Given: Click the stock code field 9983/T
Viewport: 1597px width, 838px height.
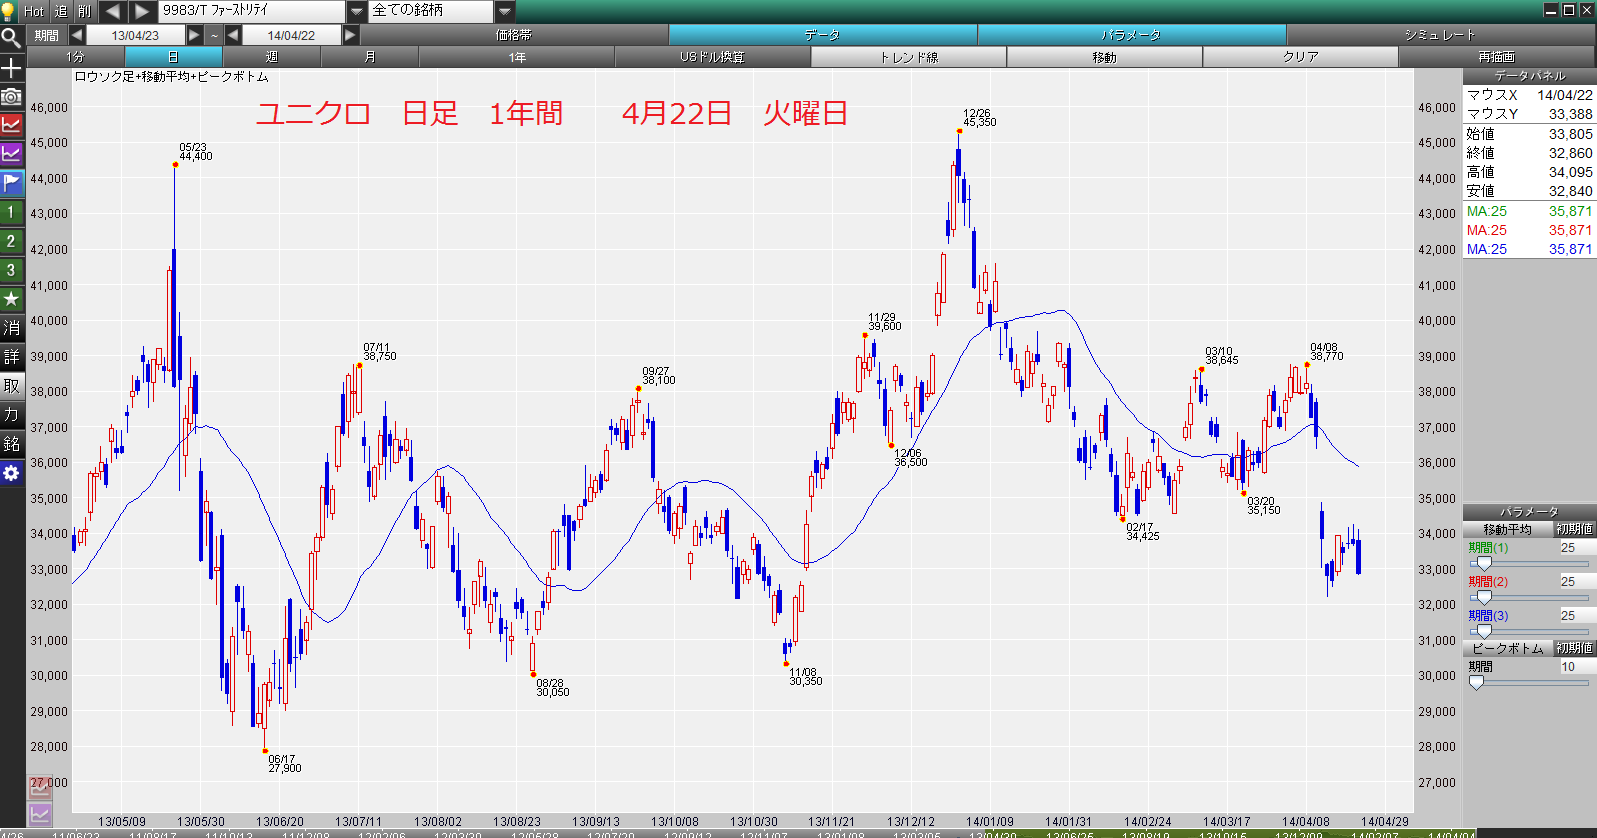Looking at the screenshot, I should 252,11.
